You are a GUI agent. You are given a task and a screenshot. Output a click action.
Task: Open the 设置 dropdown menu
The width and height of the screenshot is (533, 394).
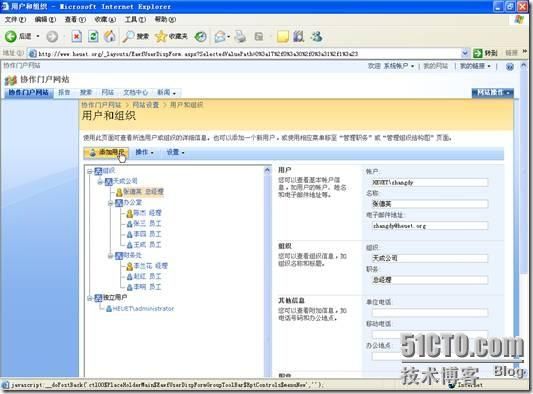(175, 152)
